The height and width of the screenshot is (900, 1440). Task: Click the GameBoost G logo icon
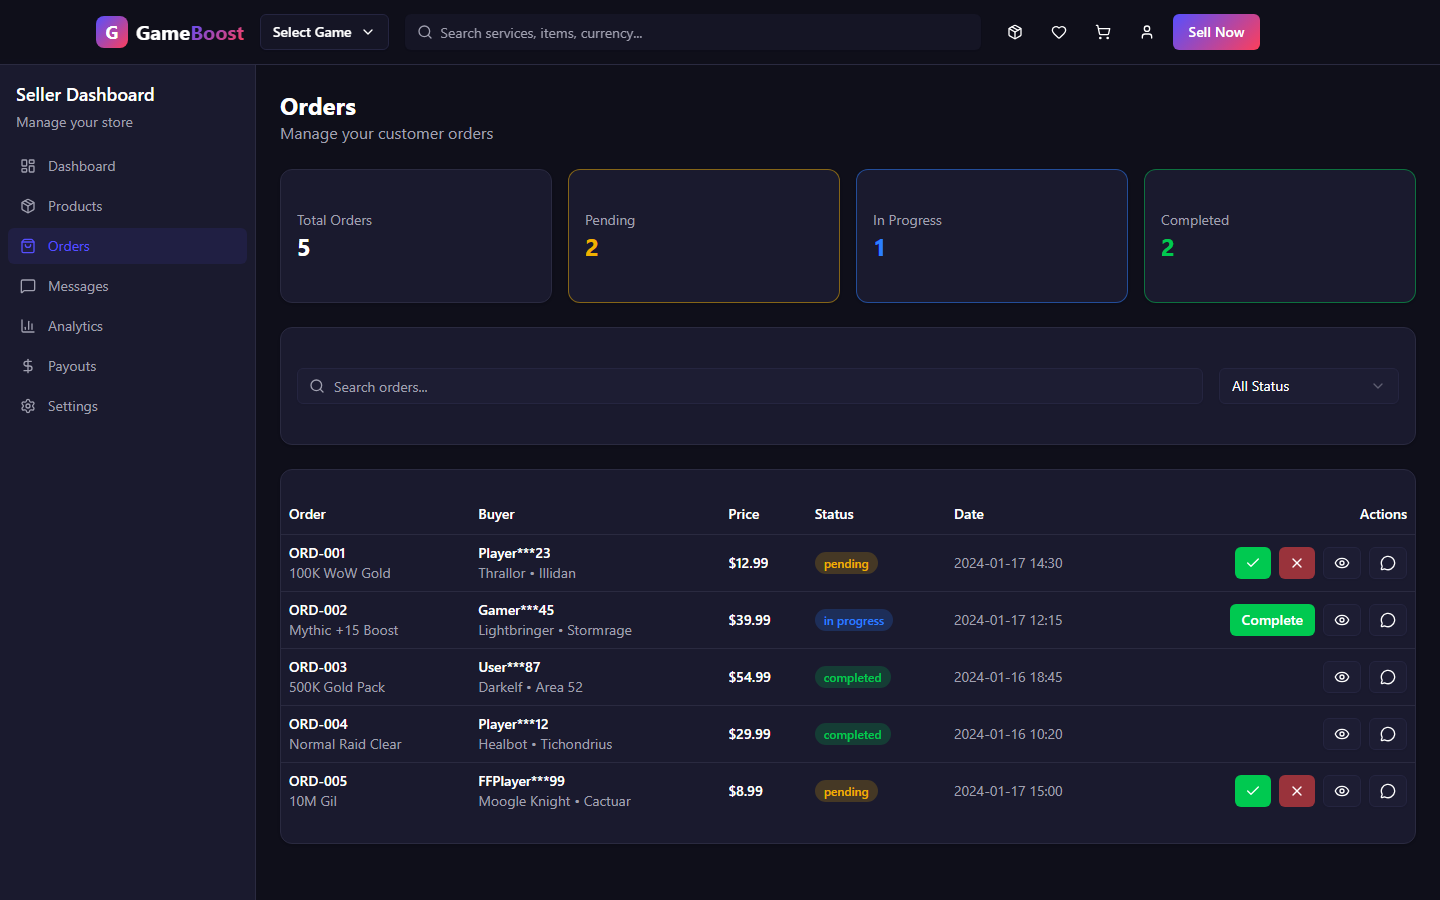click(112, 32)
